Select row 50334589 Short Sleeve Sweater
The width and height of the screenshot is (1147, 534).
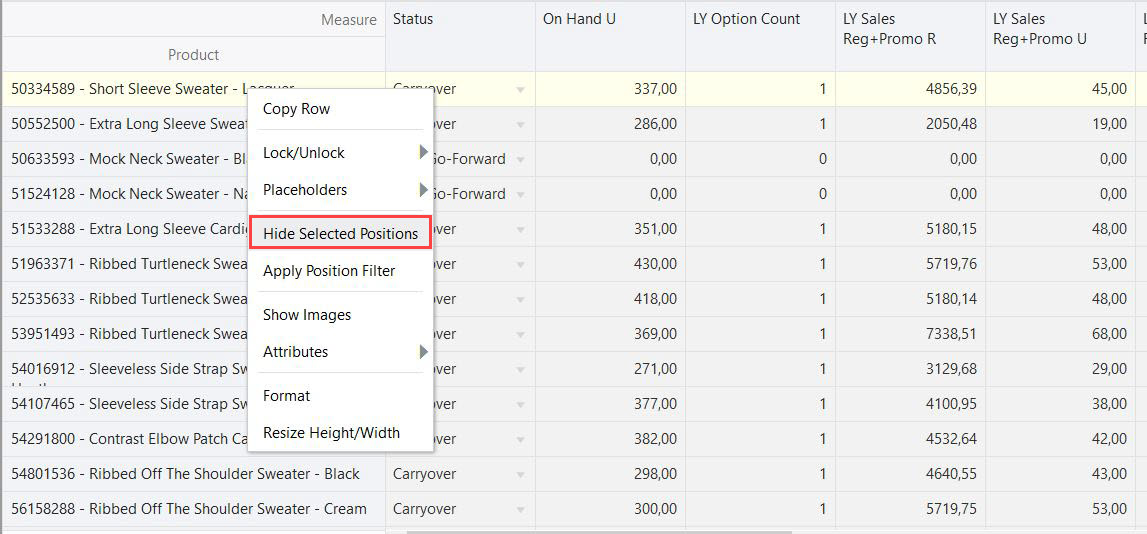click(x=194, y=89)
